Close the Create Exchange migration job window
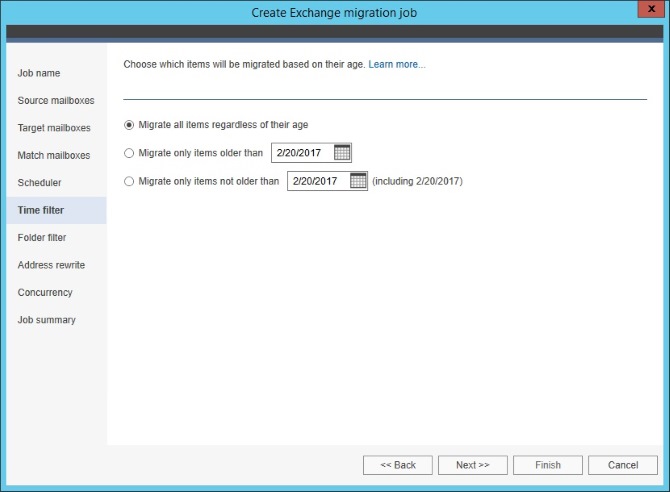The width and height of the screenshot is (670, 492). [x=651, y=9]
